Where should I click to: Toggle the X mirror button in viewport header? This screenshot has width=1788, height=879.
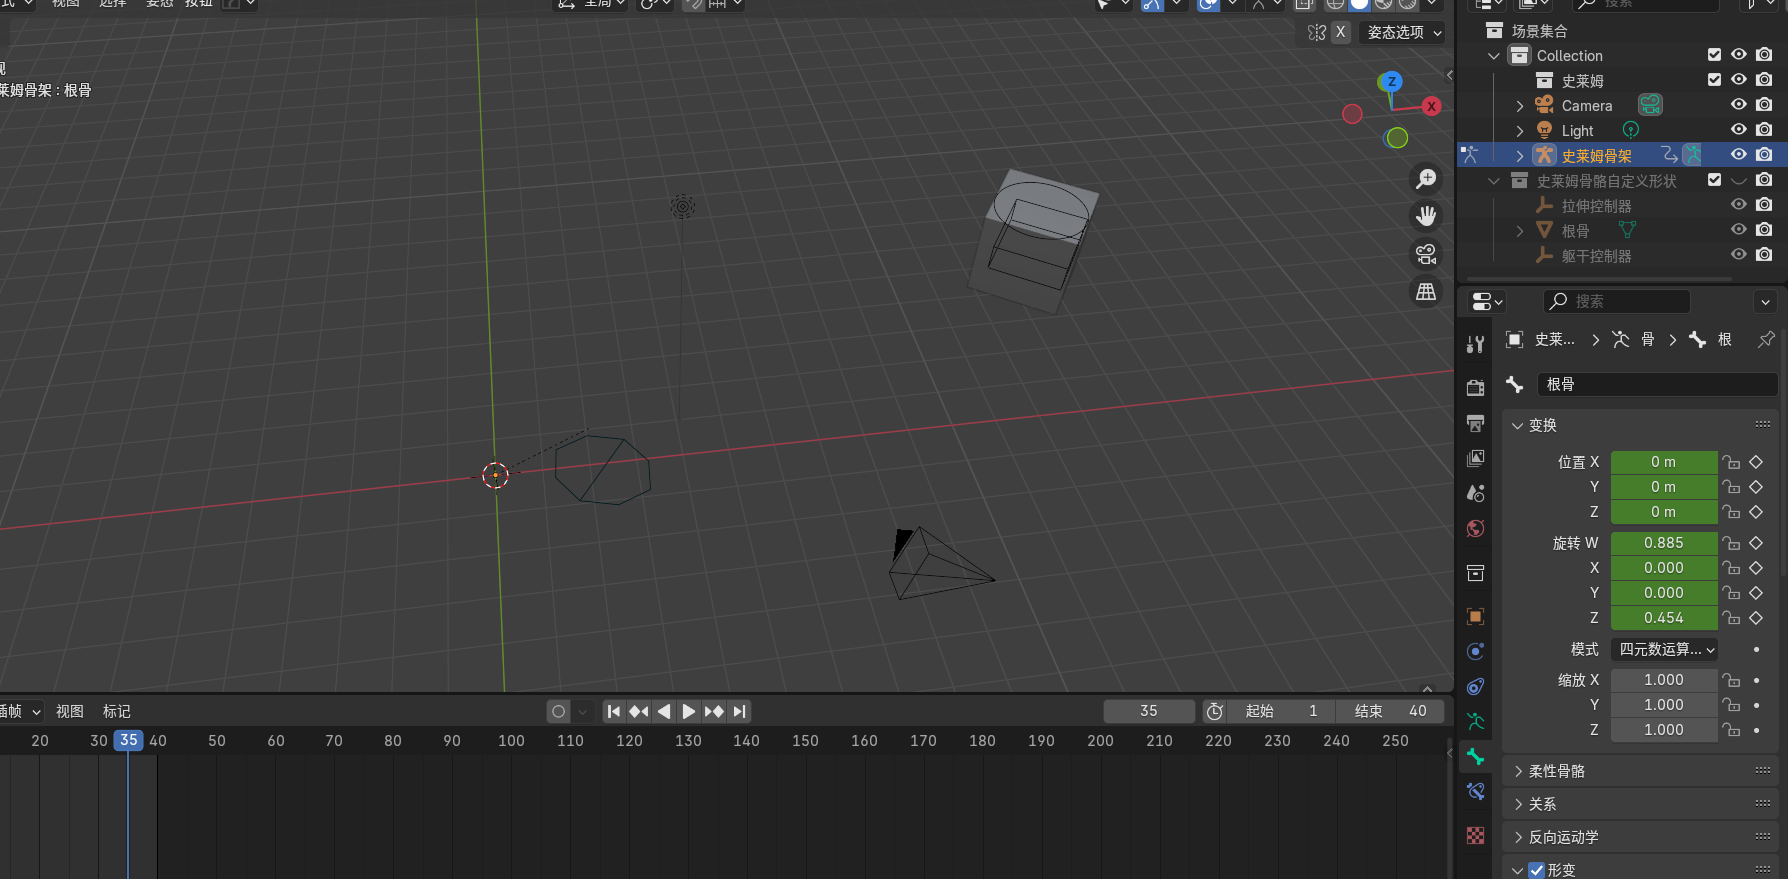(x=1341, y=32)
